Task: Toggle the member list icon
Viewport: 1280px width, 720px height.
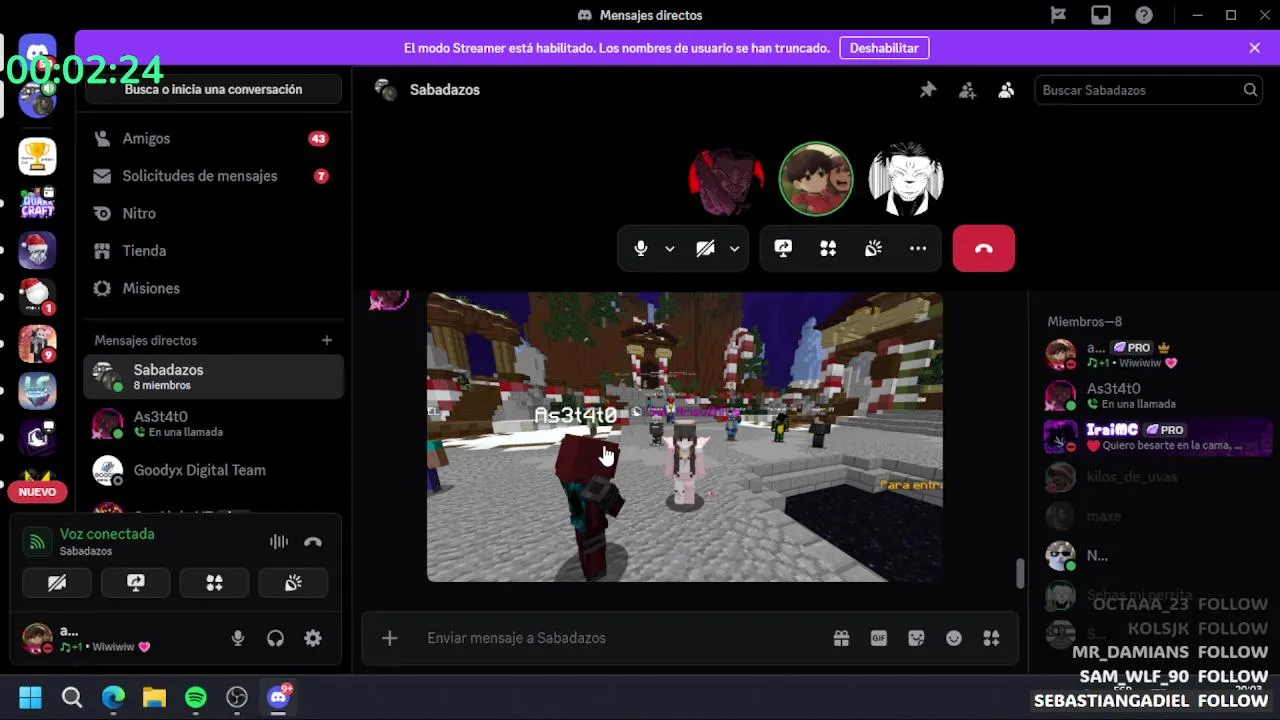Action: tap(1006, 90)
